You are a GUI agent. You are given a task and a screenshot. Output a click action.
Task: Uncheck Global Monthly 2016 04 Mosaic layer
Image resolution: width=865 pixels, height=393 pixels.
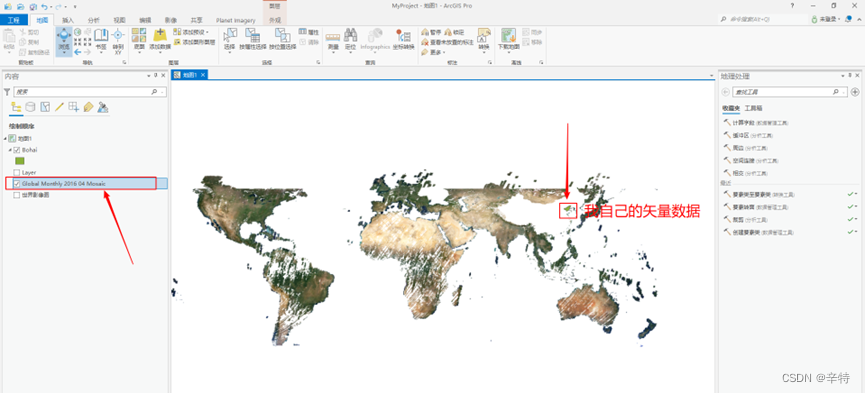tap(17, 183)
